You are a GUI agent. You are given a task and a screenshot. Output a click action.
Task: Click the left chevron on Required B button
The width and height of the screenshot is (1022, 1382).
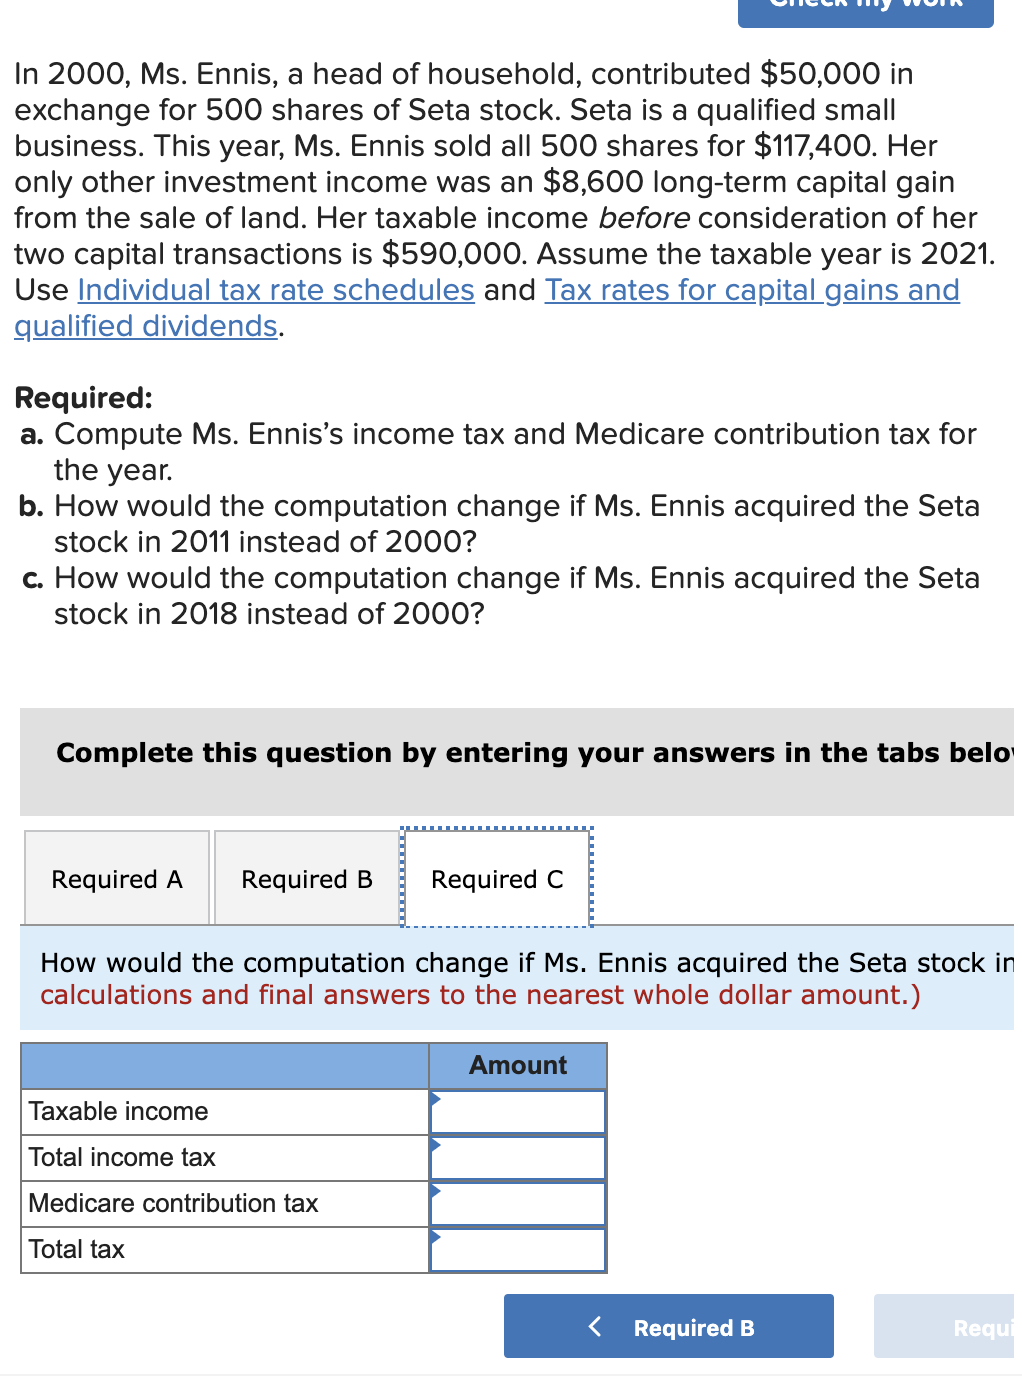coord(594,1327)
